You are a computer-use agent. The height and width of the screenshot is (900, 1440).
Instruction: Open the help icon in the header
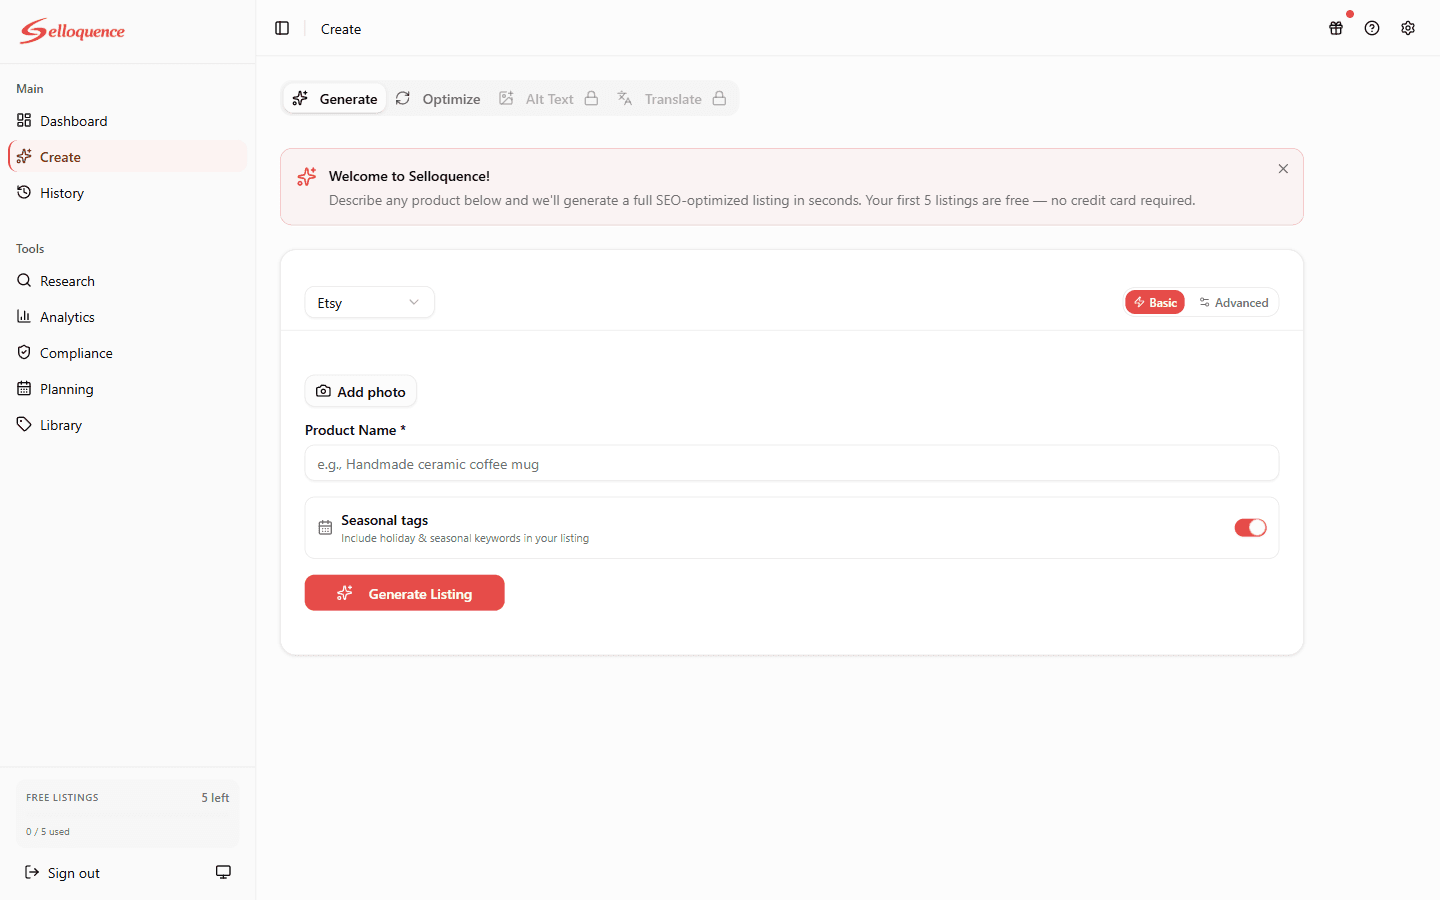(x=1372, y=28)
